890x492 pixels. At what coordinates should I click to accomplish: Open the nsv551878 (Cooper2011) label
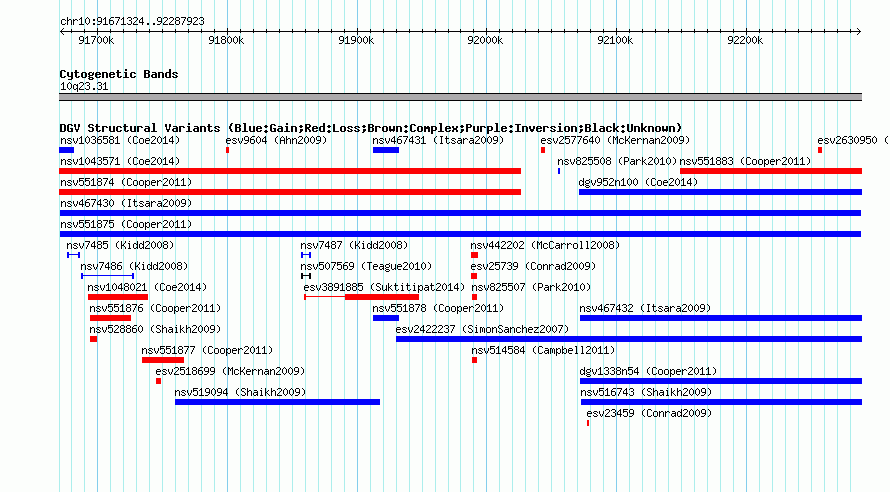tap(438, 308)
